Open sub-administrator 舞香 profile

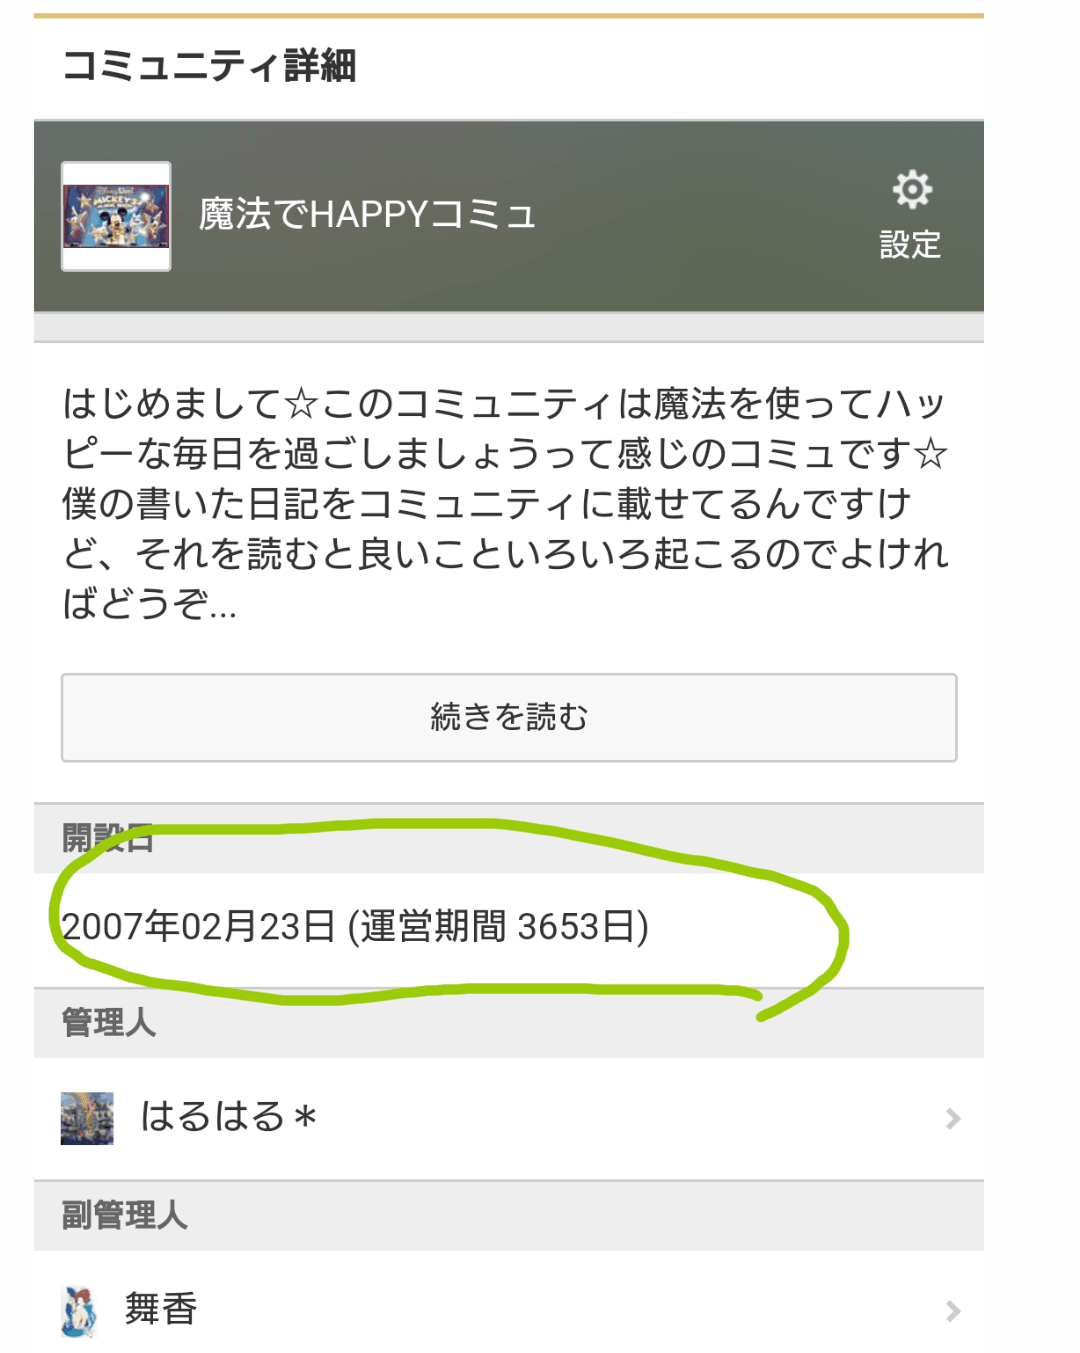click(509, 1310)
